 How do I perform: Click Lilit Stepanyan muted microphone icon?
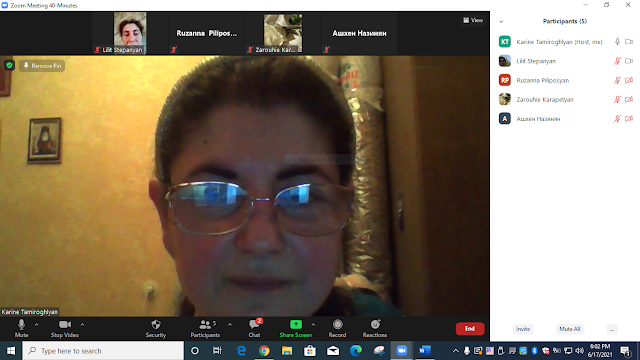617,61
